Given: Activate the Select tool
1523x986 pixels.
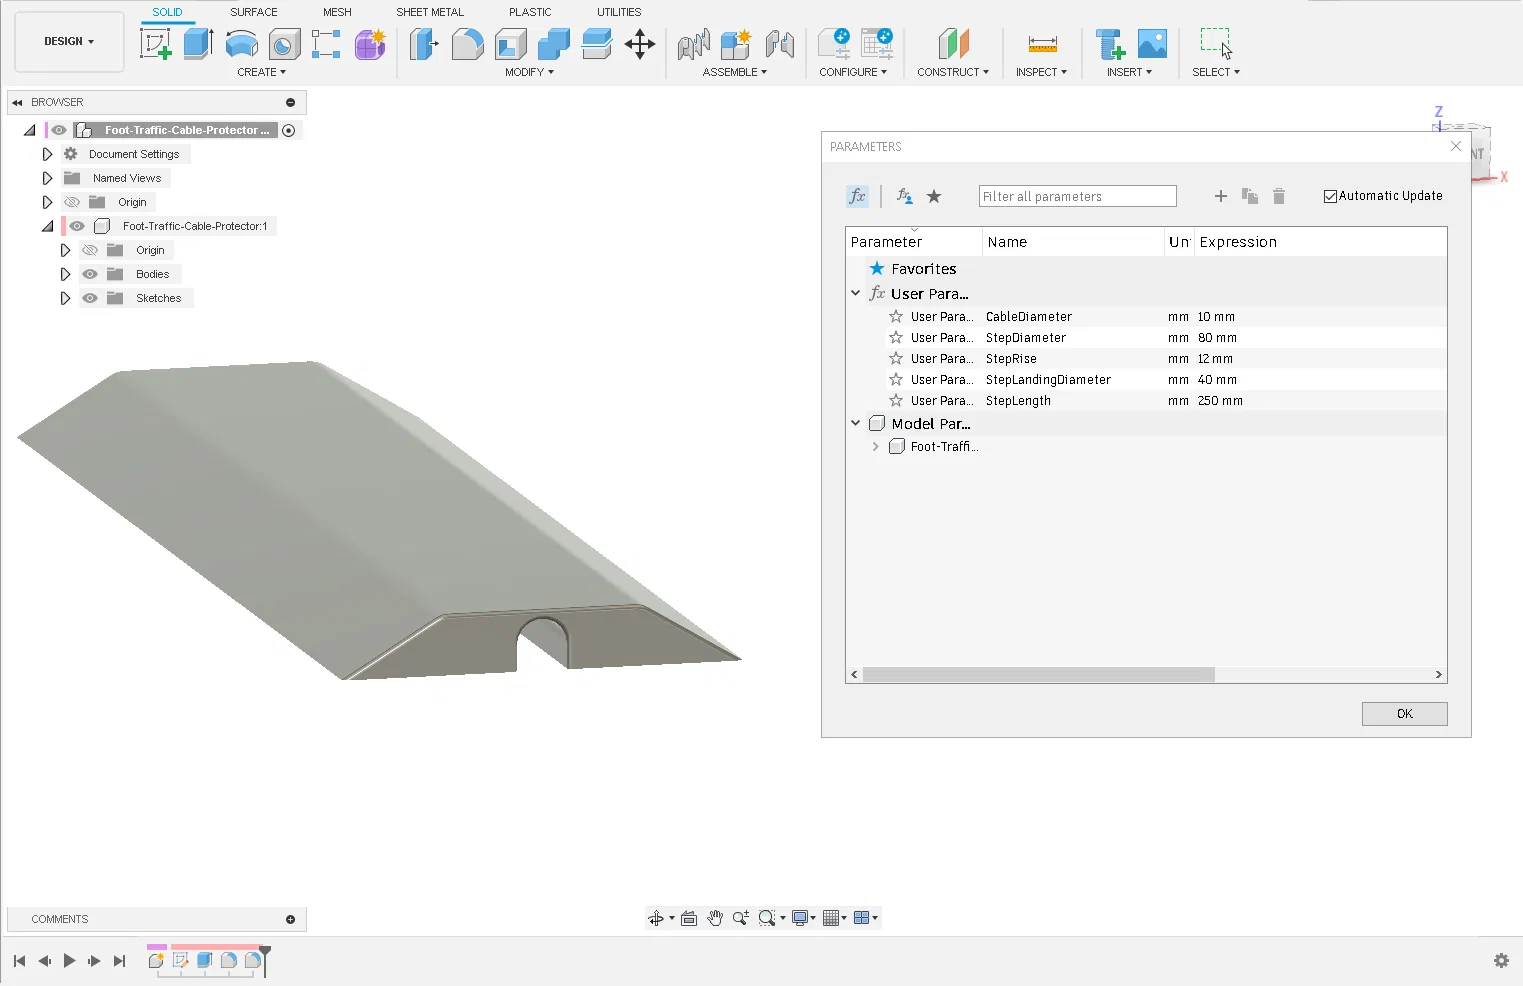Looking at the screenshot, I should tap(1216, 44).
